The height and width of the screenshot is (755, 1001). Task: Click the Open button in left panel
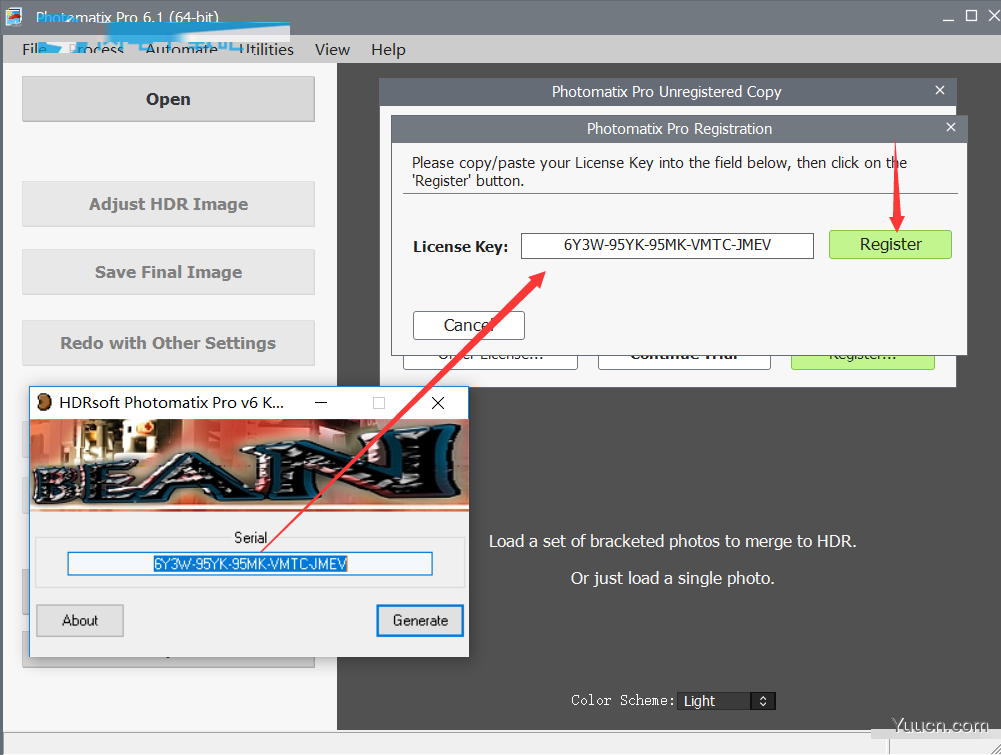click(x=168, y=99)
